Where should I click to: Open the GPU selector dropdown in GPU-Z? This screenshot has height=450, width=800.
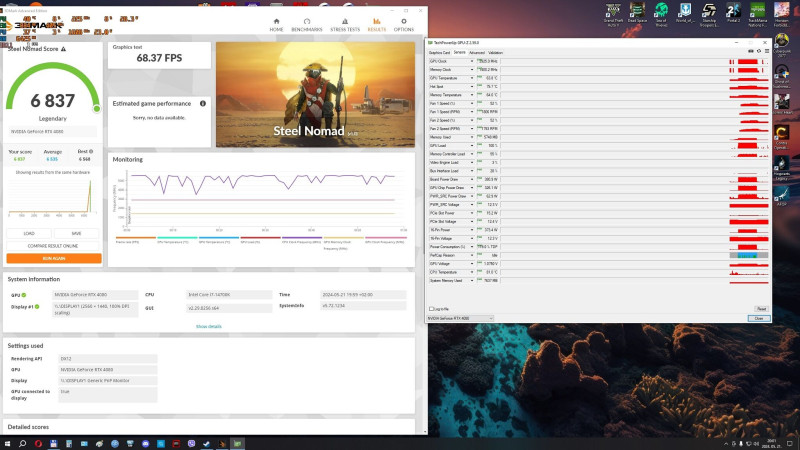pos(460,318)
